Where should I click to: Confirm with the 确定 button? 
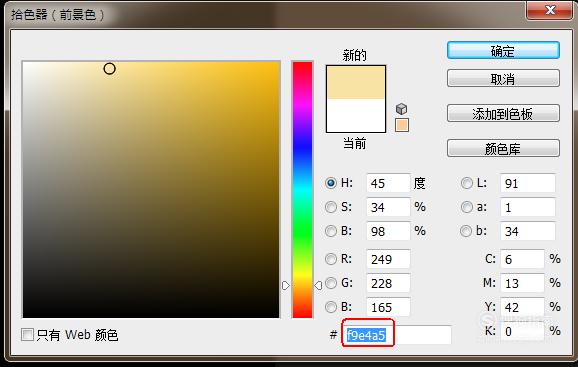503,50
